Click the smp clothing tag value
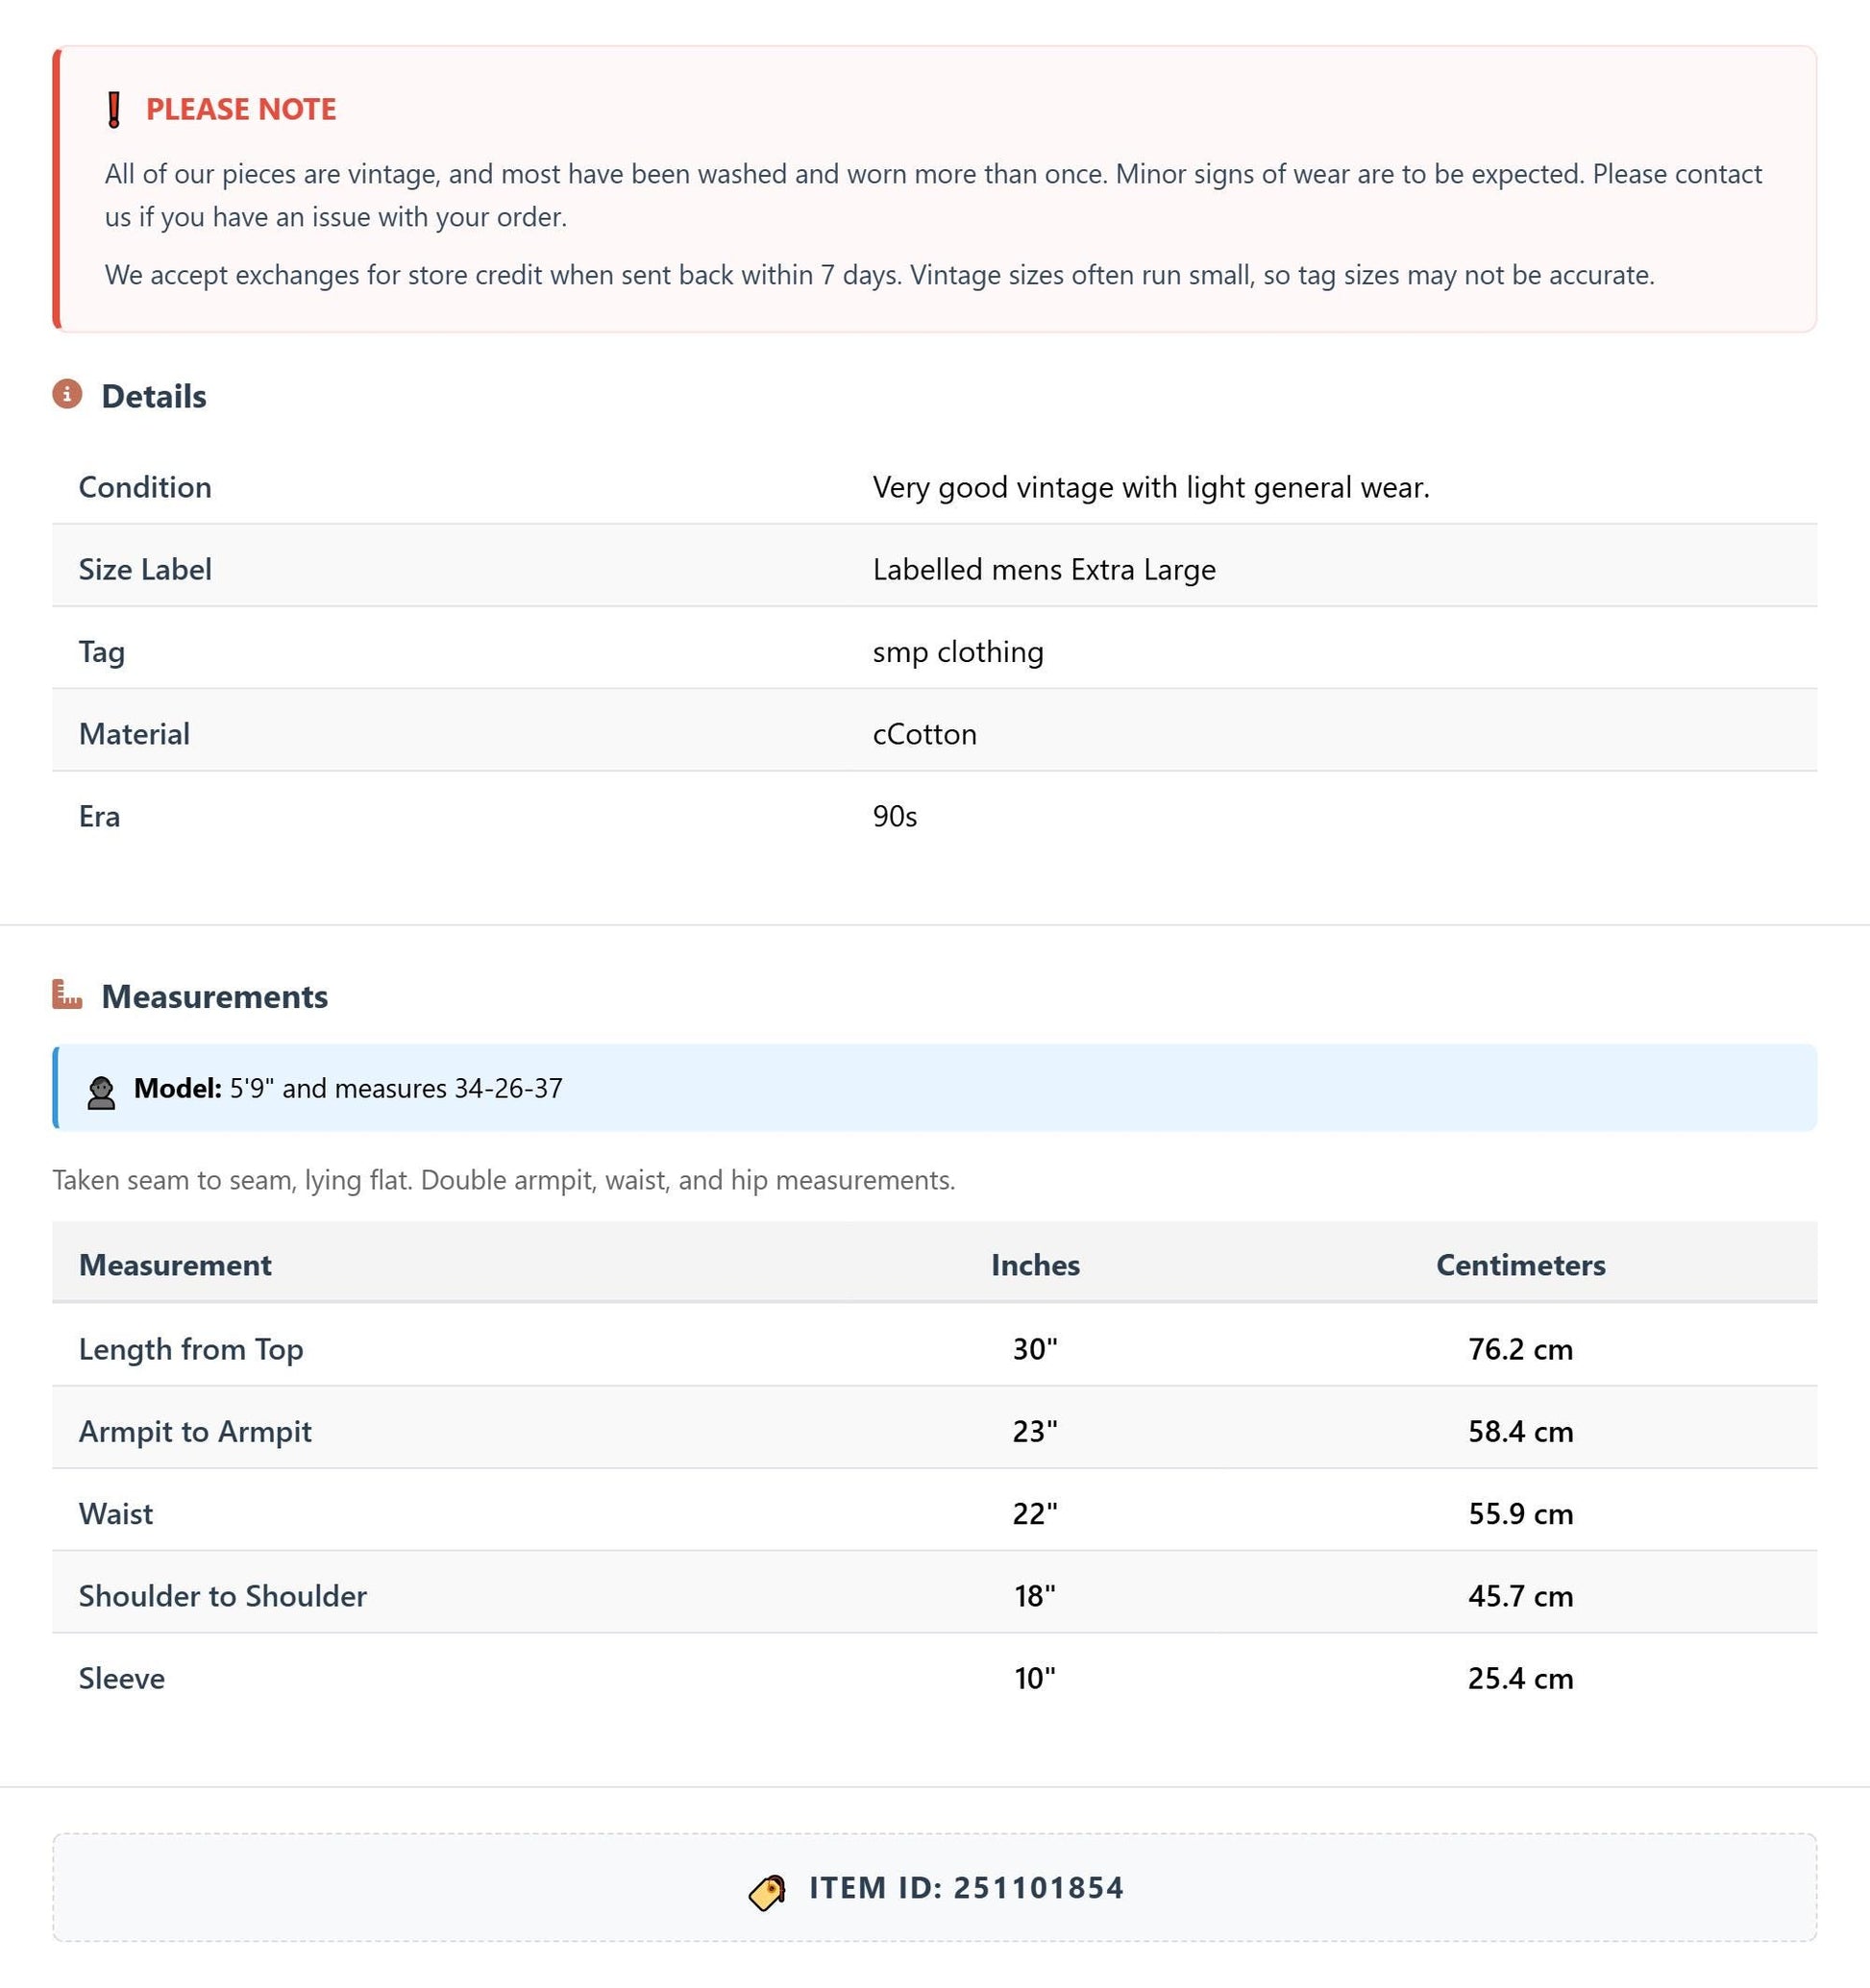Screen dimensions: 1870x1988 tap(958, 652)
